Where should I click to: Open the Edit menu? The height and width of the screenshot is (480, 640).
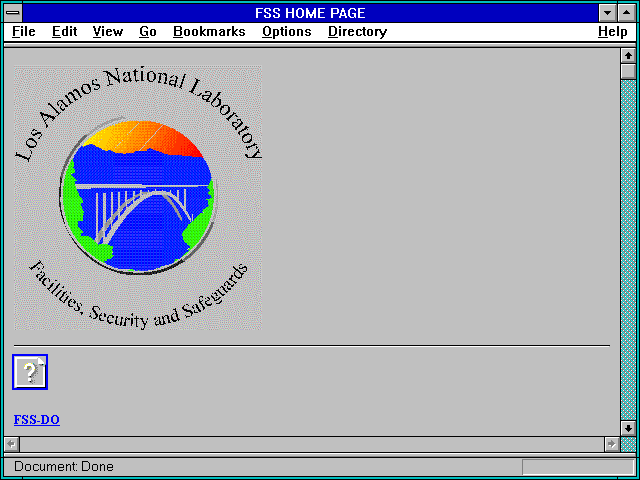point(64,32)
